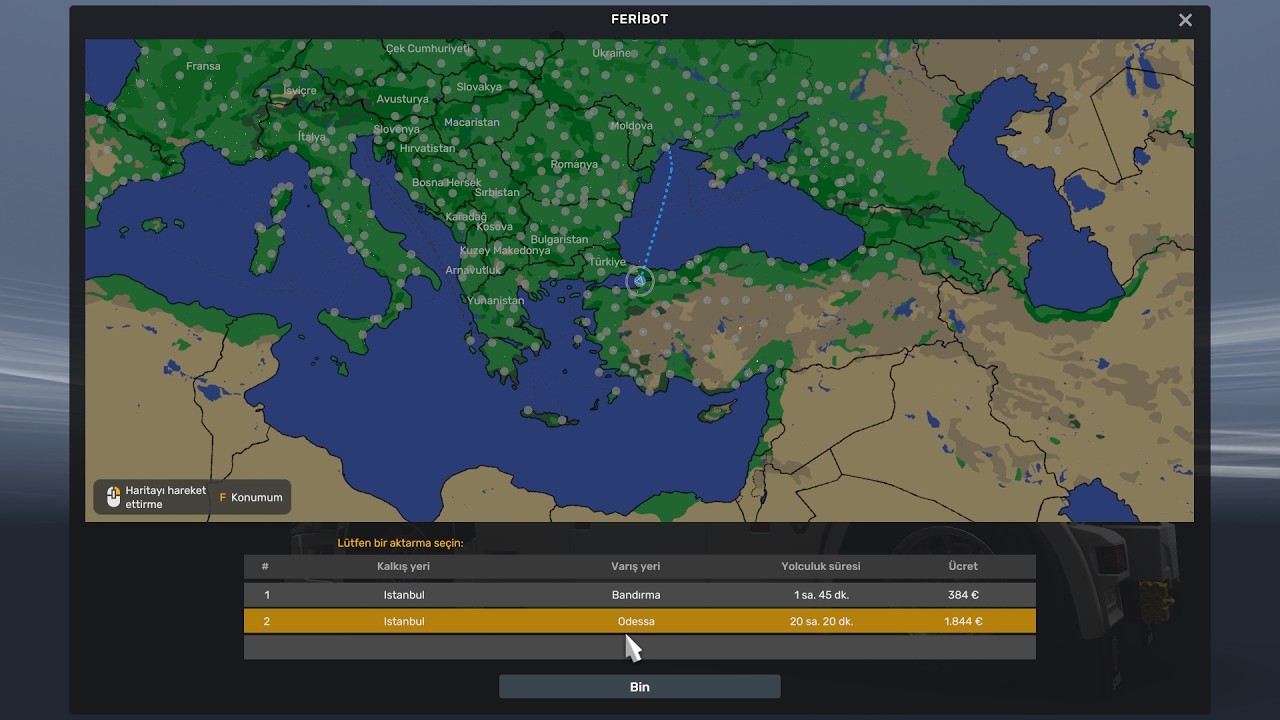The height and width of the screenshot is (720, 1280).
Task: Click the Ukraine label on the map
Action: tap(612, 53)
